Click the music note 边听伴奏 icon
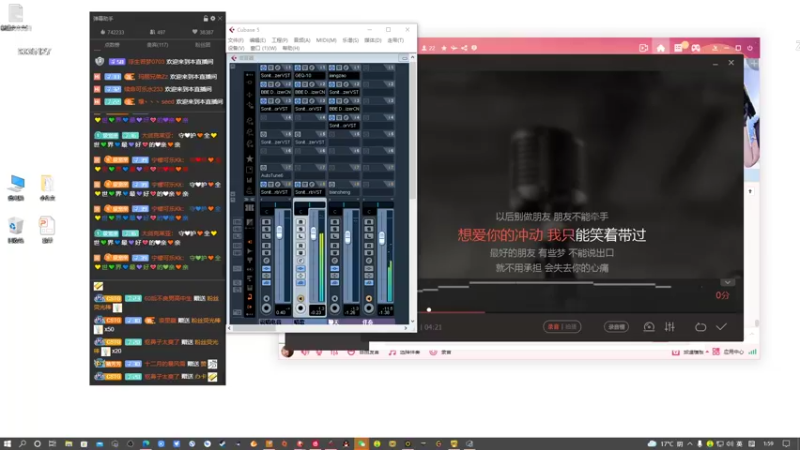The height and width of the screenshot is (450, 800). click(x=392, y=352)
